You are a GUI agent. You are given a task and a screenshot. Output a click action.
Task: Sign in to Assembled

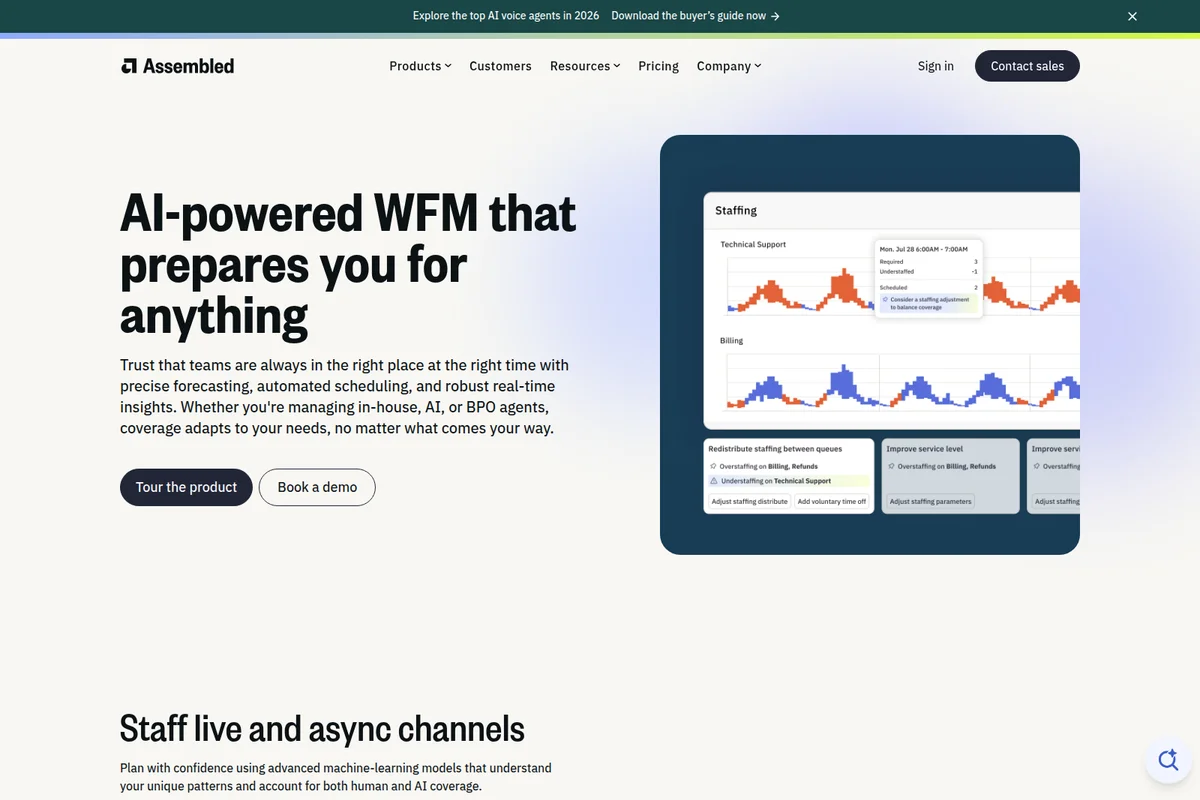coord(935,65)
